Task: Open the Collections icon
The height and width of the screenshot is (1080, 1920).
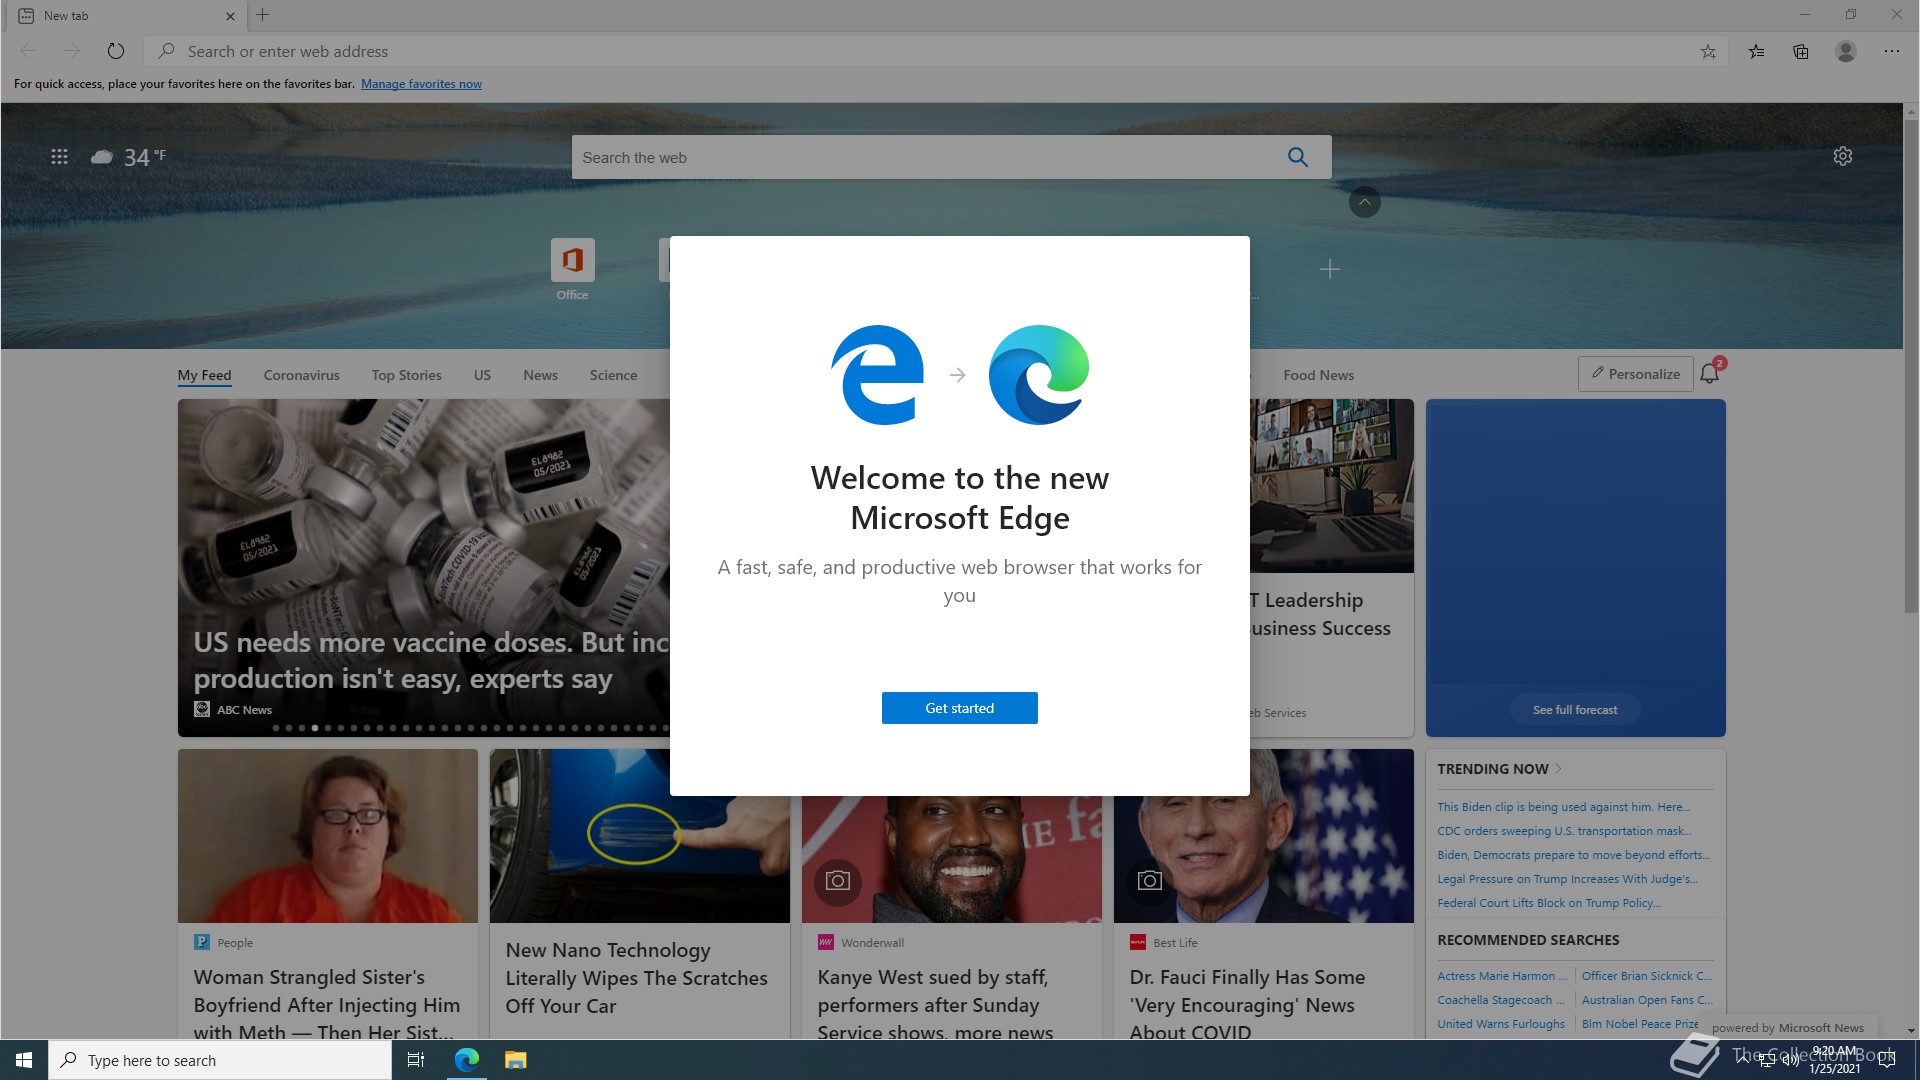Action: [1801, 51]
